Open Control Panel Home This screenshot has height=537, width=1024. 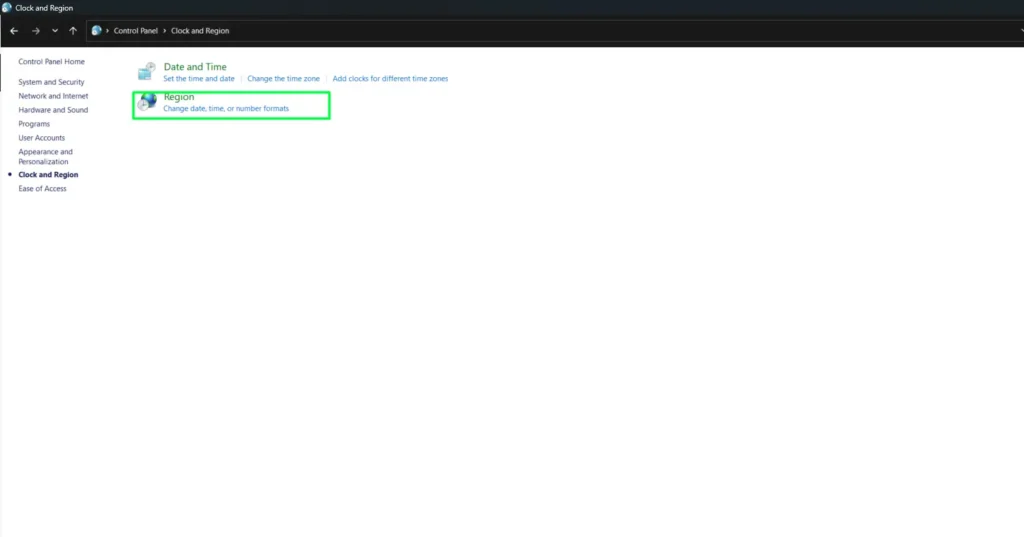[x=52, y=61]
